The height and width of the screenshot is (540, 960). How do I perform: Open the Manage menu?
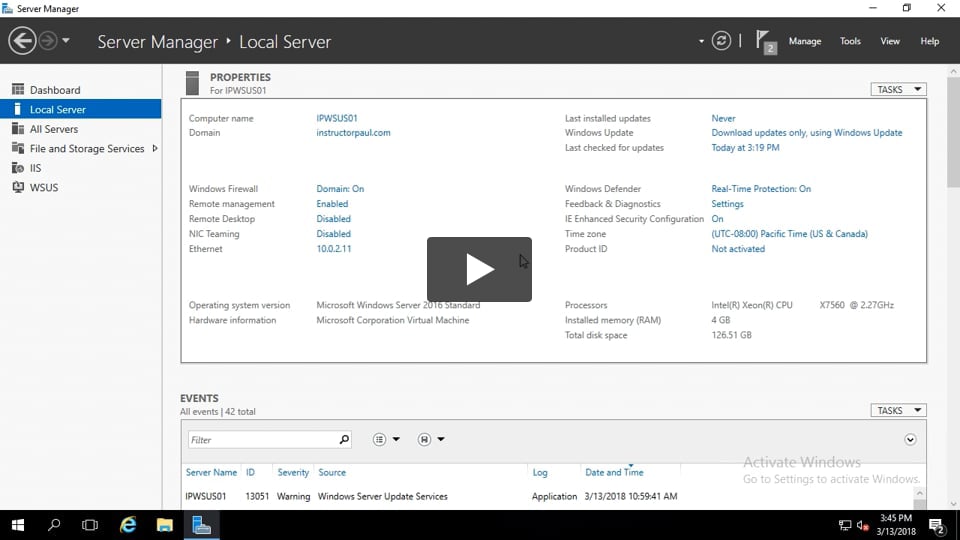pos(804,41)
